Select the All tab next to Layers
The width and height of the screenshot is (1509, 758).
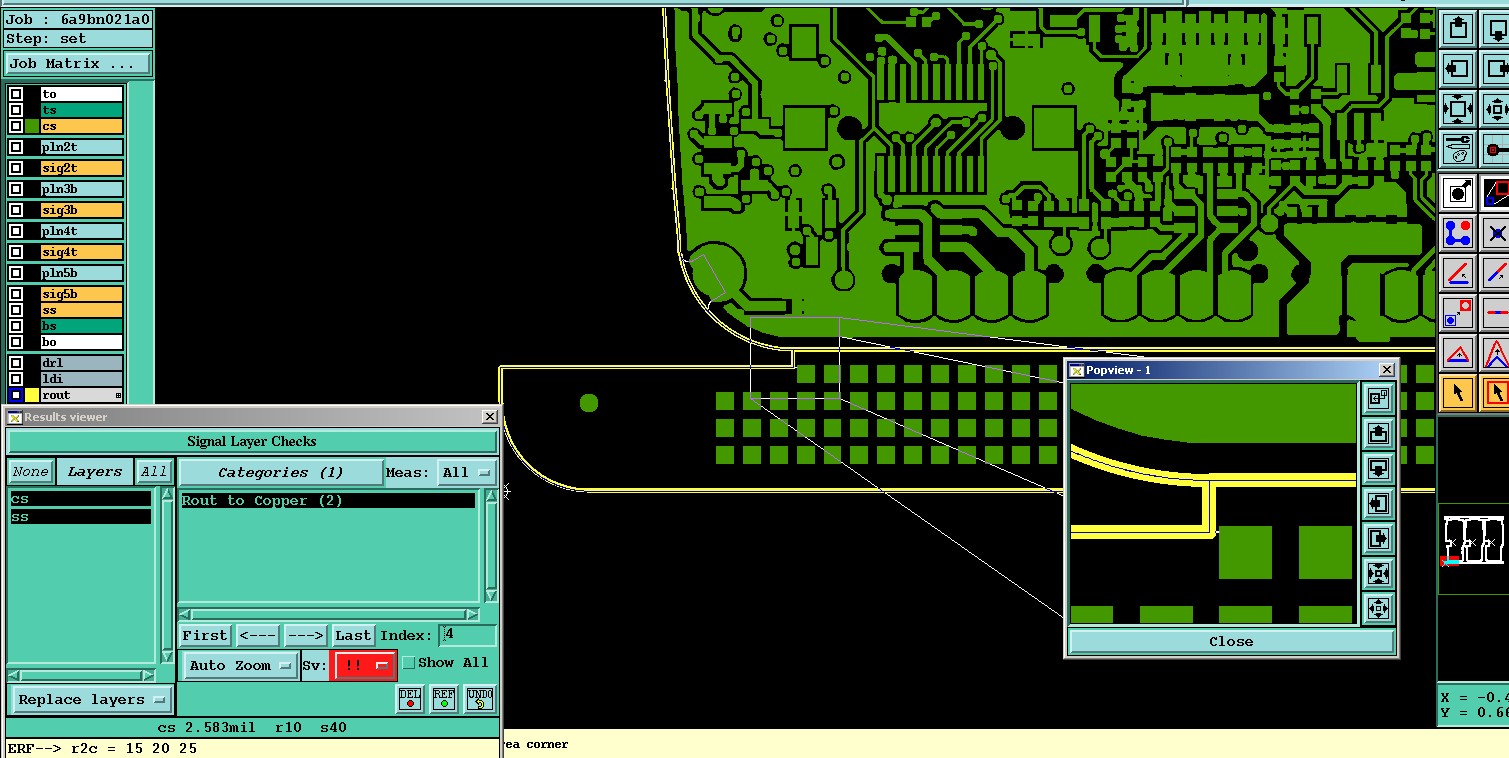[153, 472]
